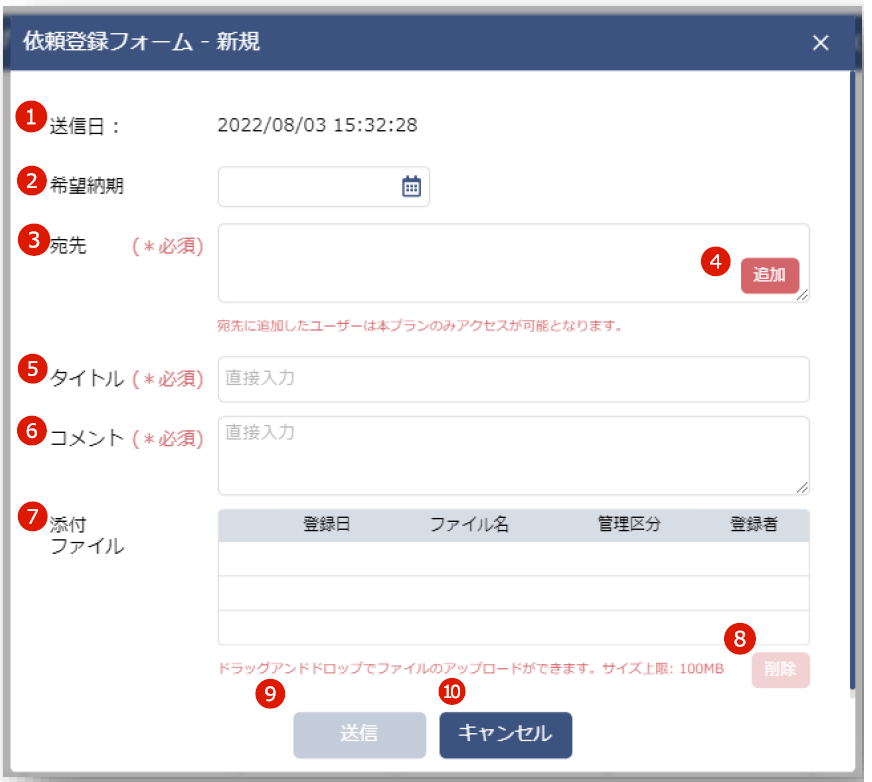Click the タイトル input field

coord(513,379)
